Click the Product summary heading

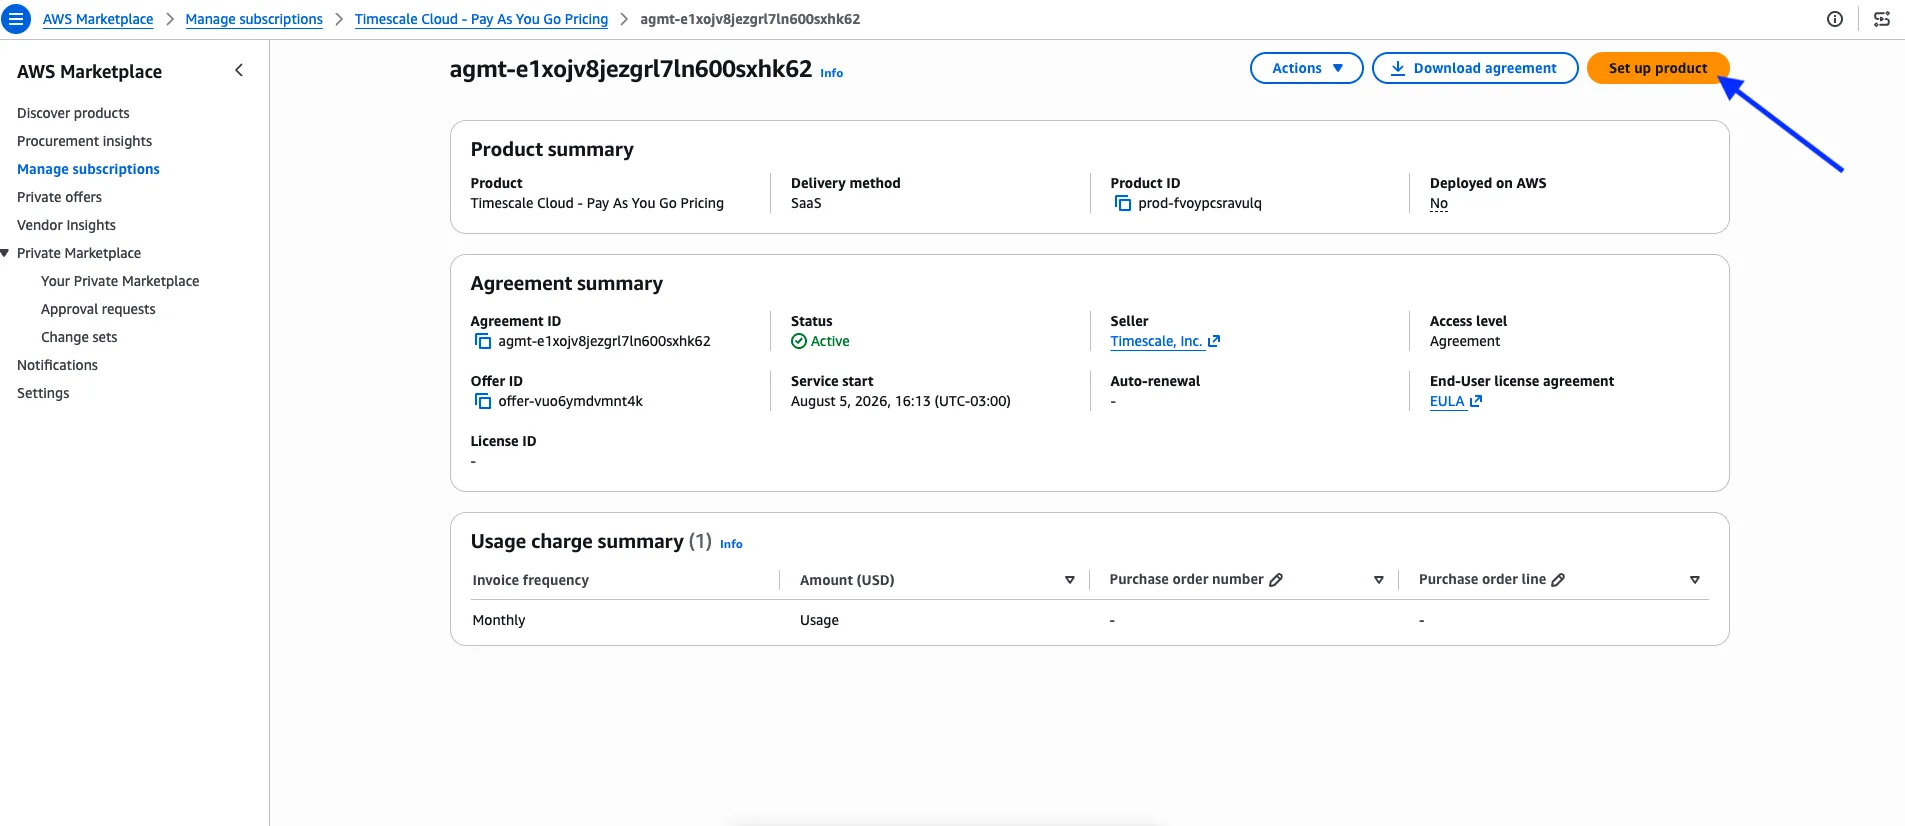click(552, 149)
